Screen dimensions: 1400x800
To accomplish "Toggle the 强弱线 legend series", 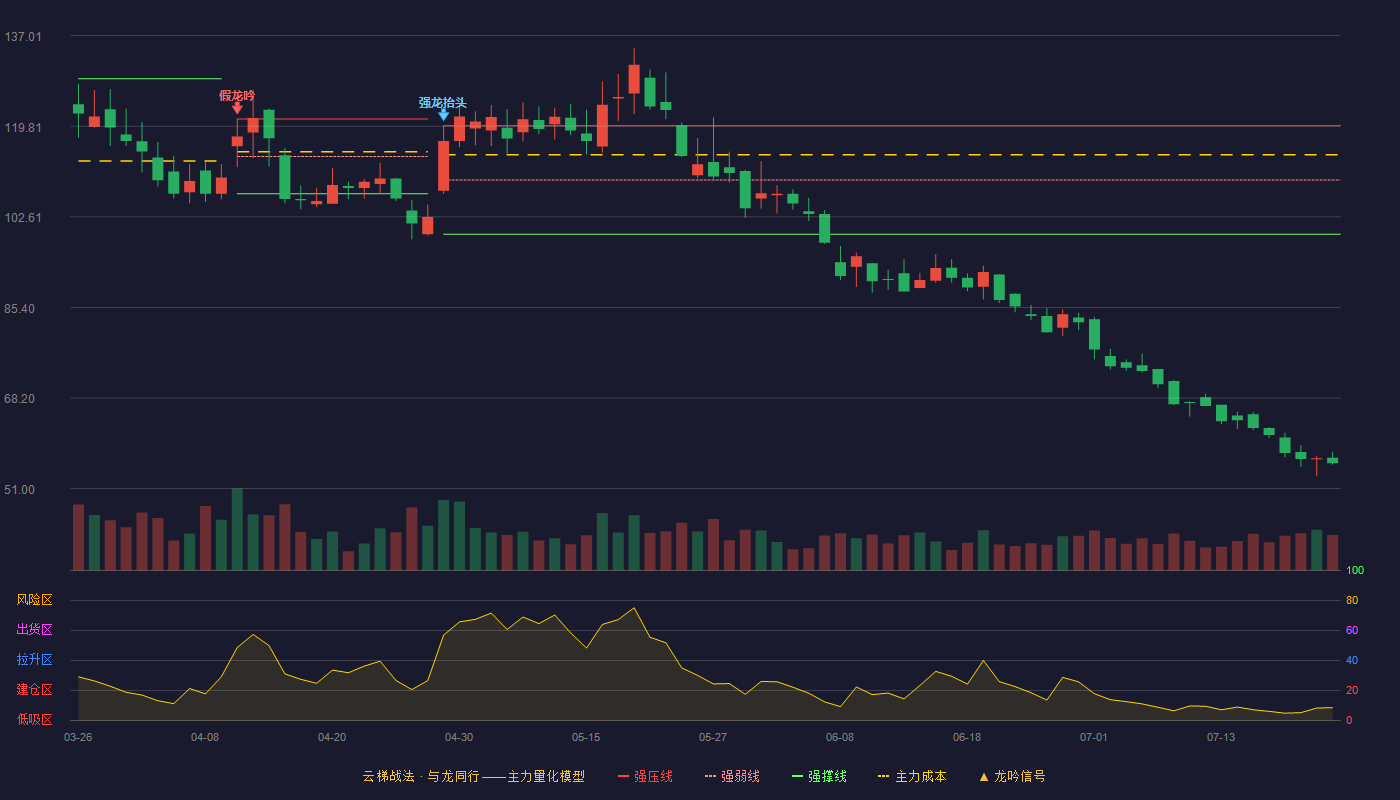I will pyautogui.click(x=732, y=776).
